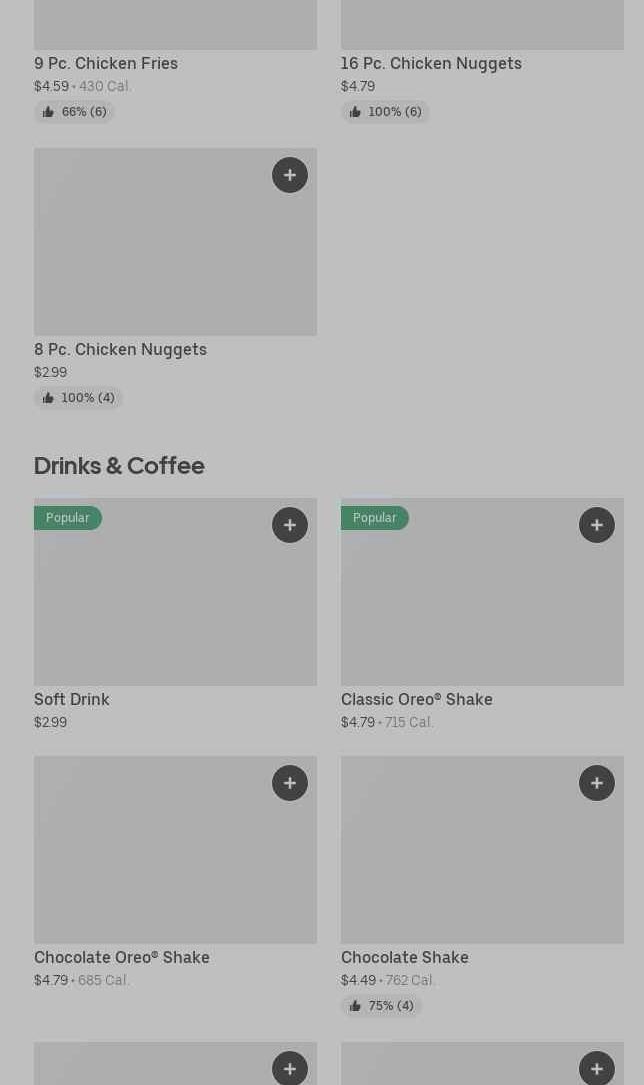Add Chocolate Oreo Shake with plus icon
The width and height of the screenshot is (644, 1085).
click(x=290, y=783)
